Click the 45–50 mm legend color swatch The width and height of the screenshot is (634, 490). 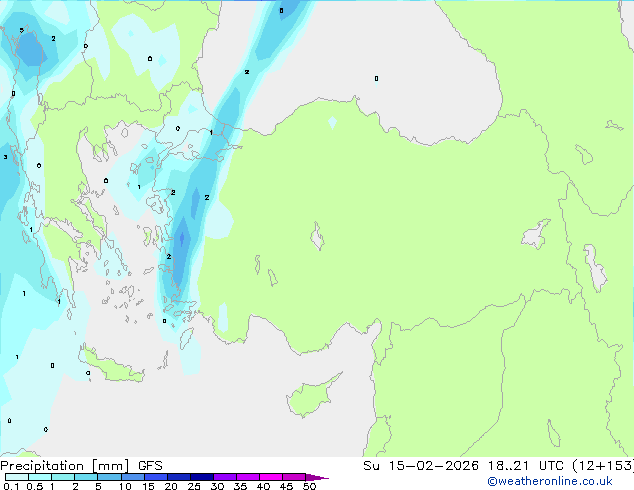coord(294,477)
